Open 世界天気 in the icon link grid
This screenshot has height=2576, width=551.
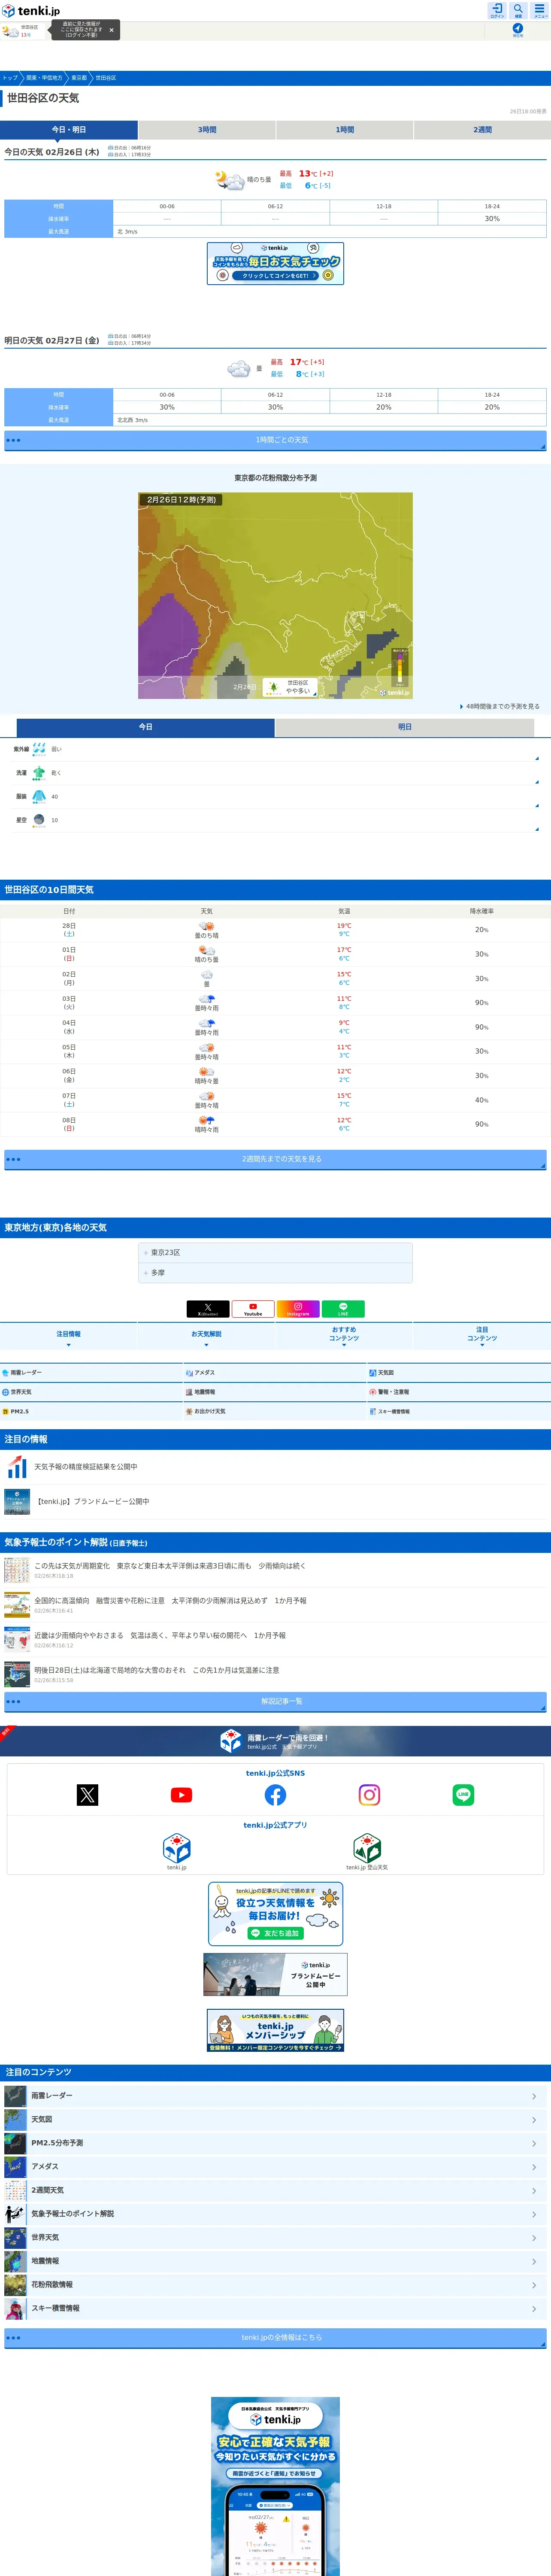[92, 1392]
